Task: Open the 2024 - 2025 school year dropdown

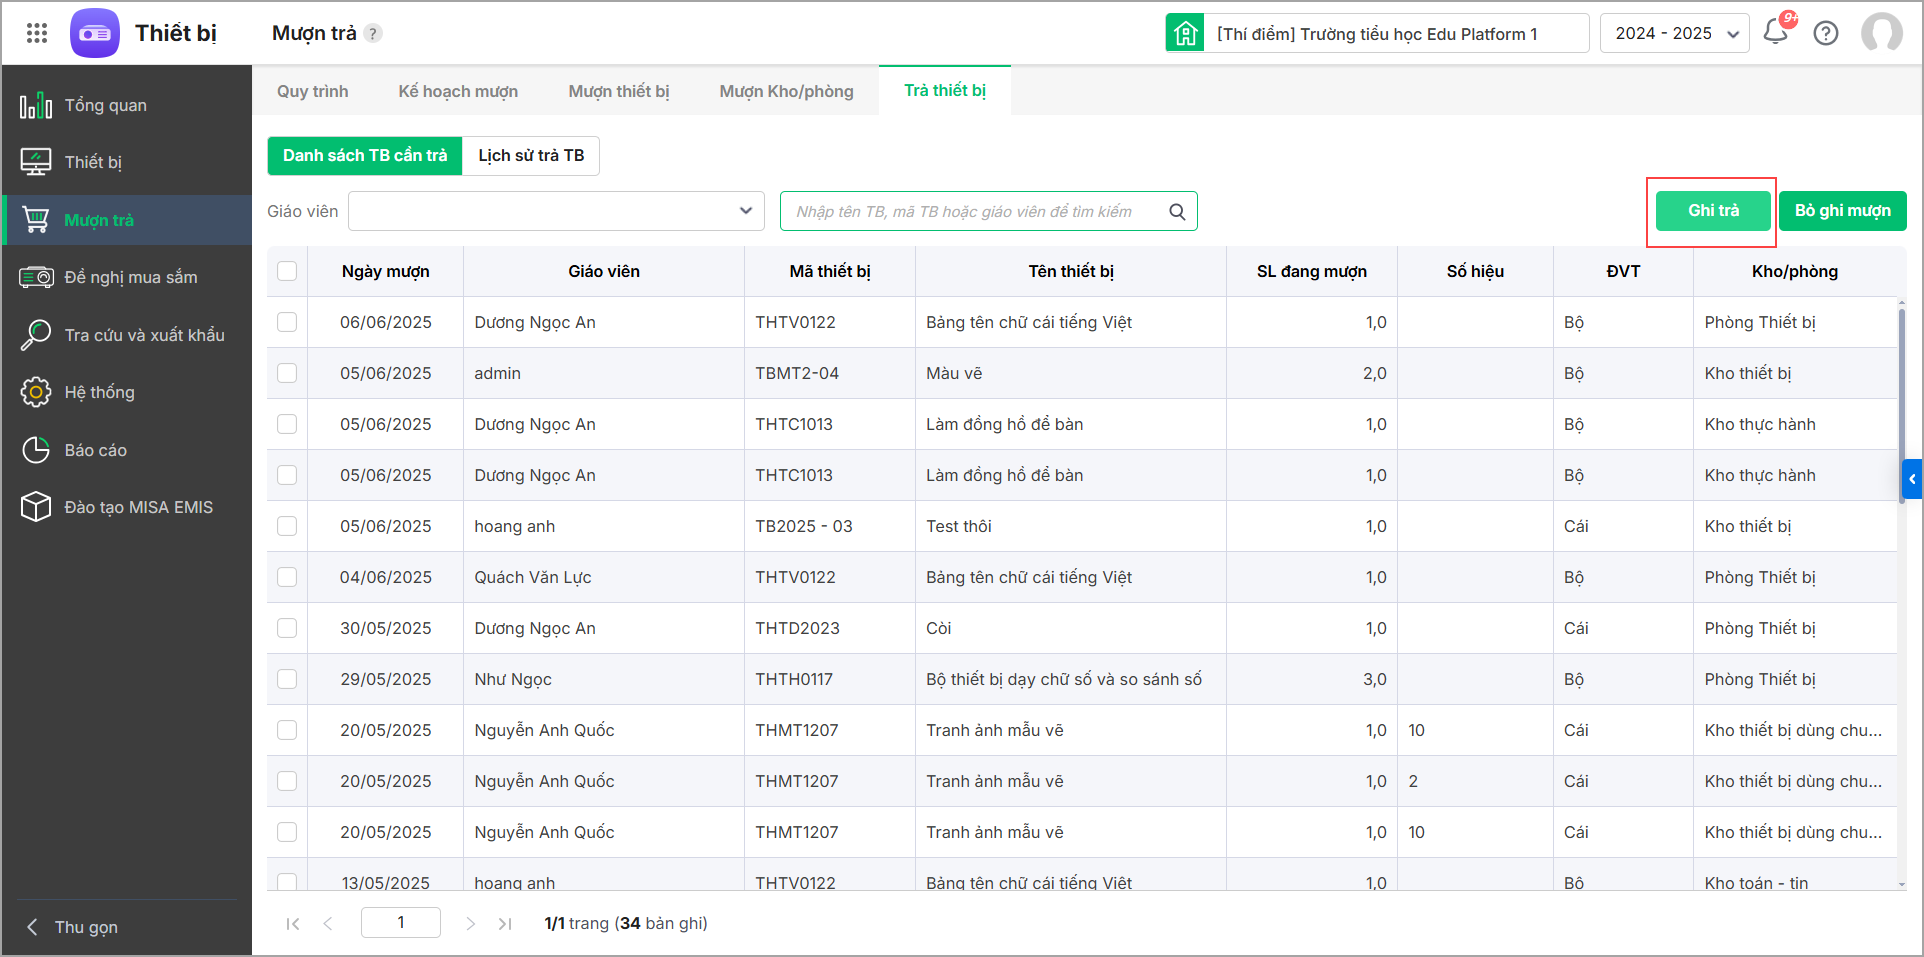Action: pos(1674,33)
